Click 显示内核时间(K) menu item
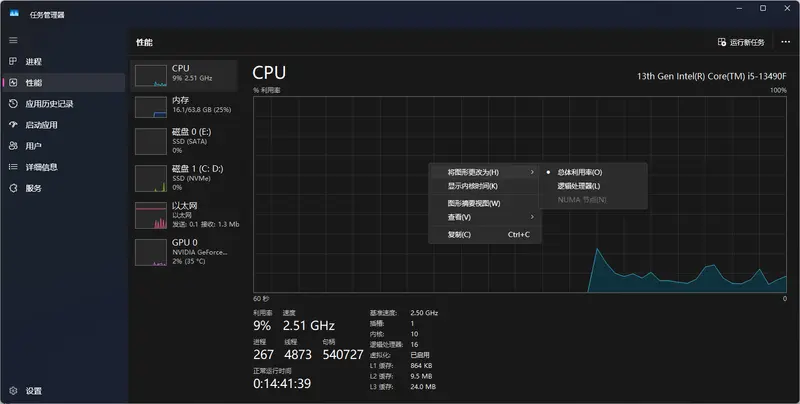 pyautogui.click(x=485, y=186)
